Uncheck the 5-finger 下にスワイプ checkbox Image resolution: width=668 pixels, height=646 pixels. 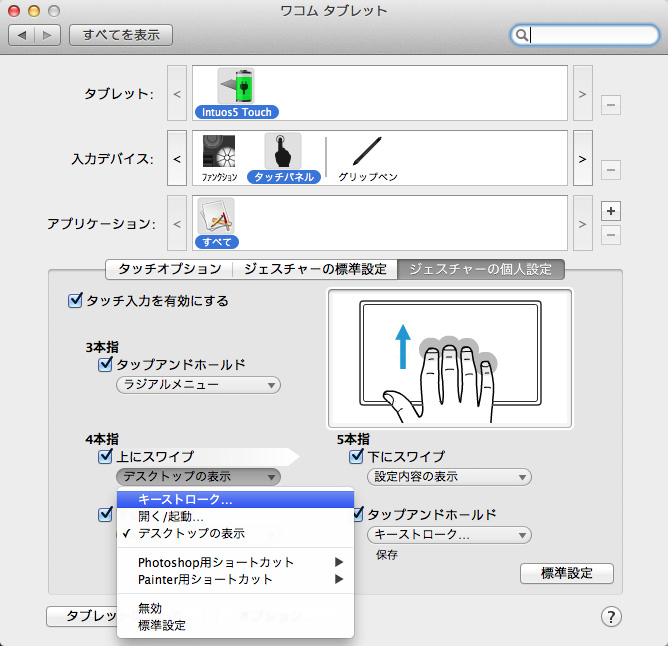(357, 457)
